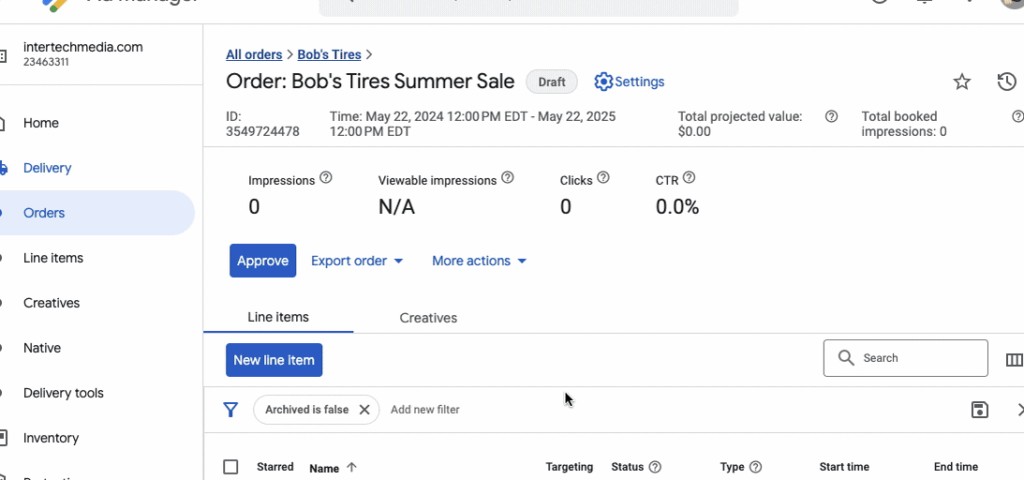Image resolution: width=1024 pixels, height=480 pixels.
Task: Show help icon next to Status column
Action: (655, 467)
